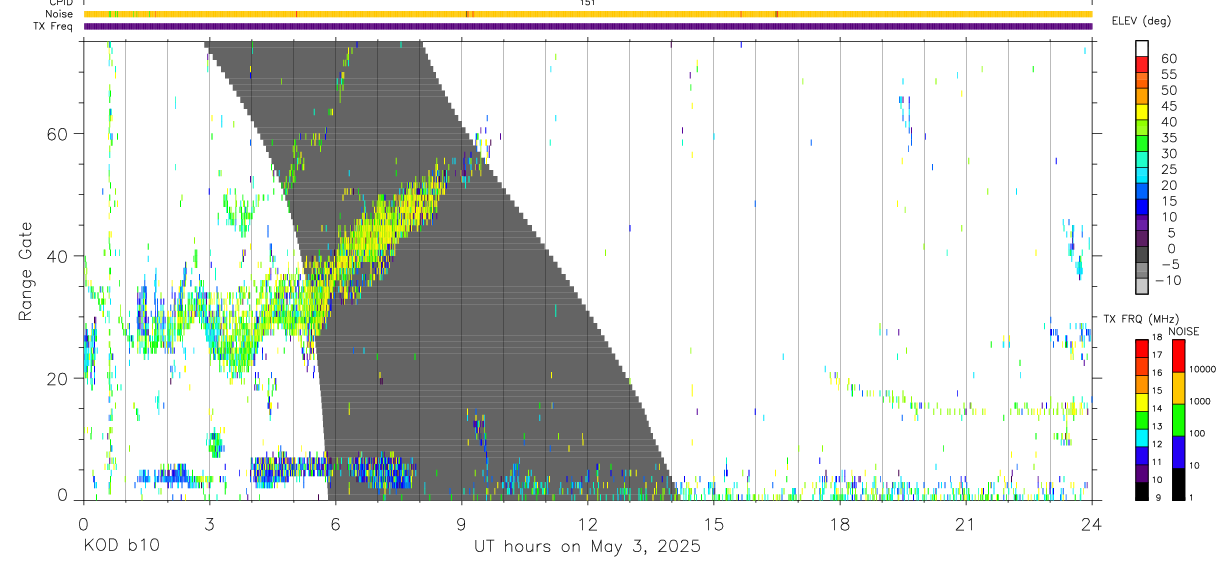
Task: Click the 'Range Gate' y-axis title
Action: 27,272
